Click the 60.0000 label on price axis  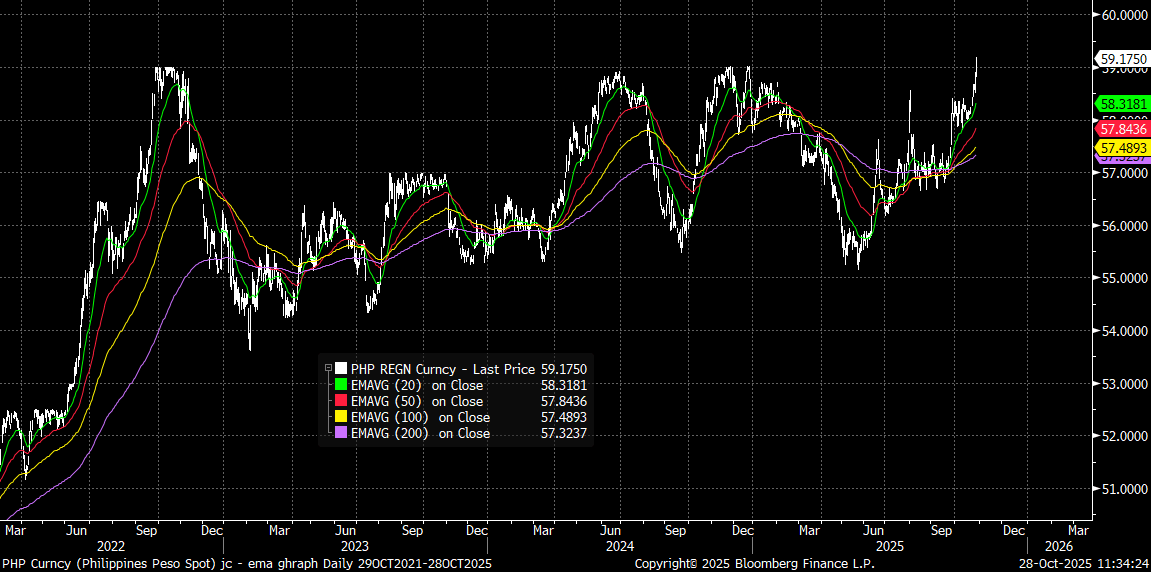pos(1122,15)
